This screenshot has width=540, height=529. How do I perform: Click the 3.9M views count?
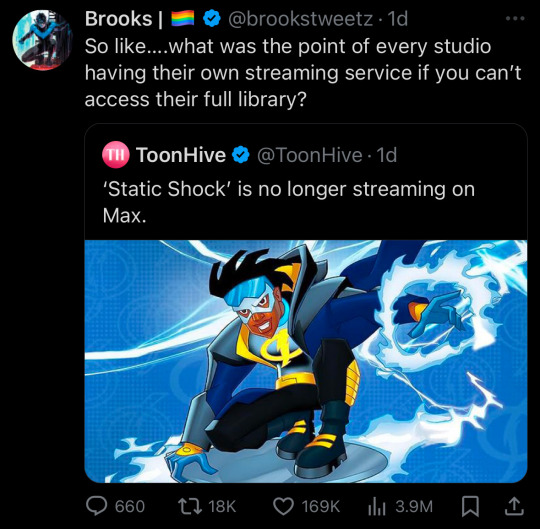(414, 507)
